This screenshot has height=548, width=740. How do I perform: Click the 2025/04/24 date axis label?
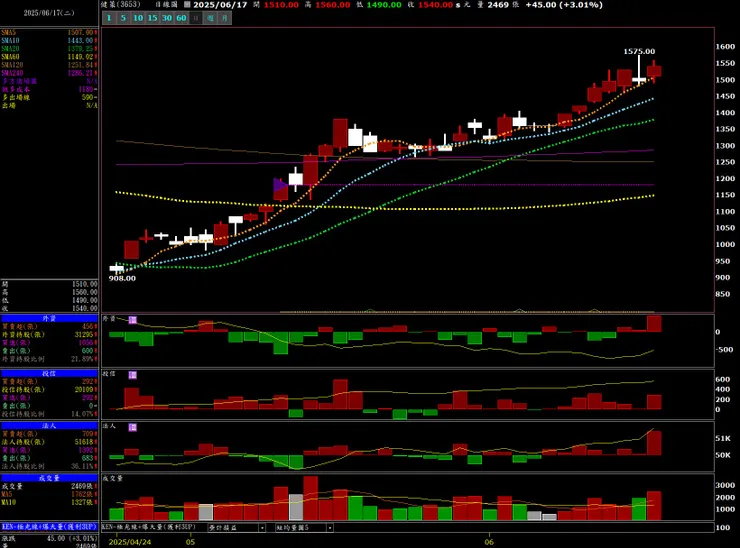click(130, 542)
